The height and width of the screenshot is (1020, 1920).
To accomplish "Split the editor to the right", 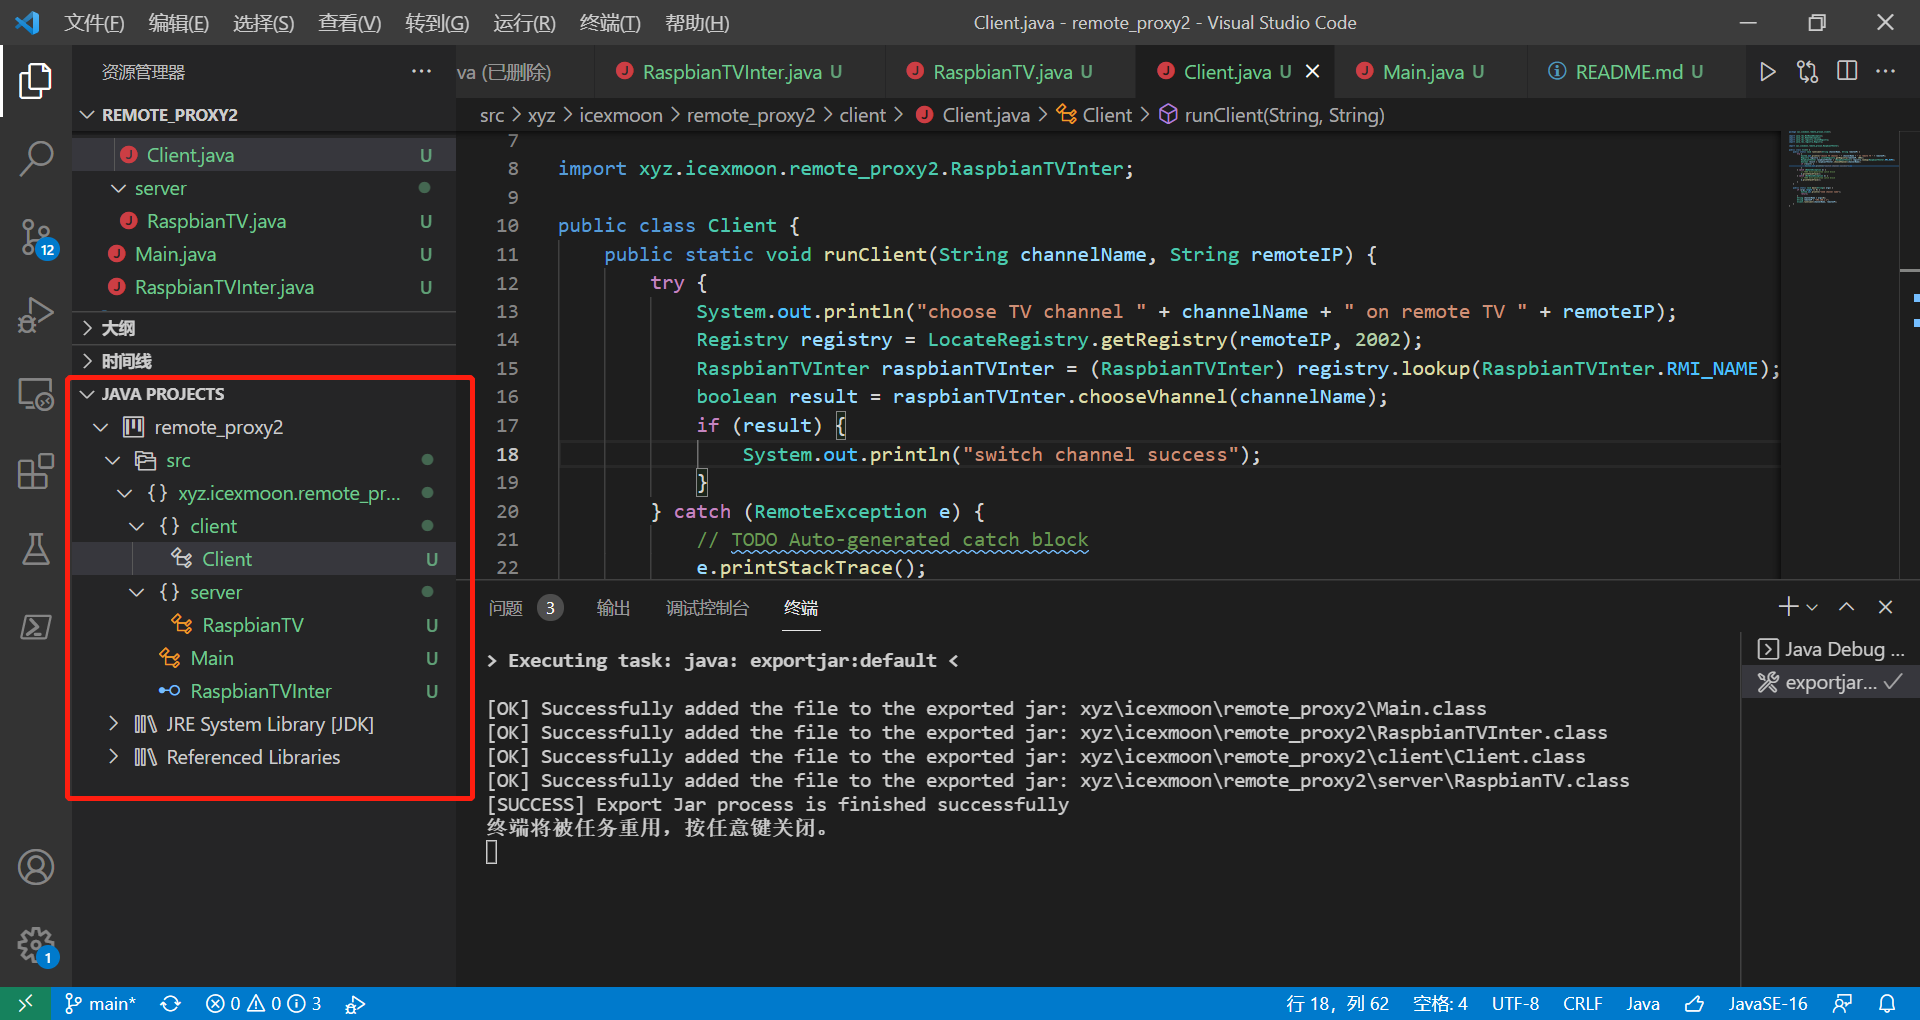I will (1847, 72).
